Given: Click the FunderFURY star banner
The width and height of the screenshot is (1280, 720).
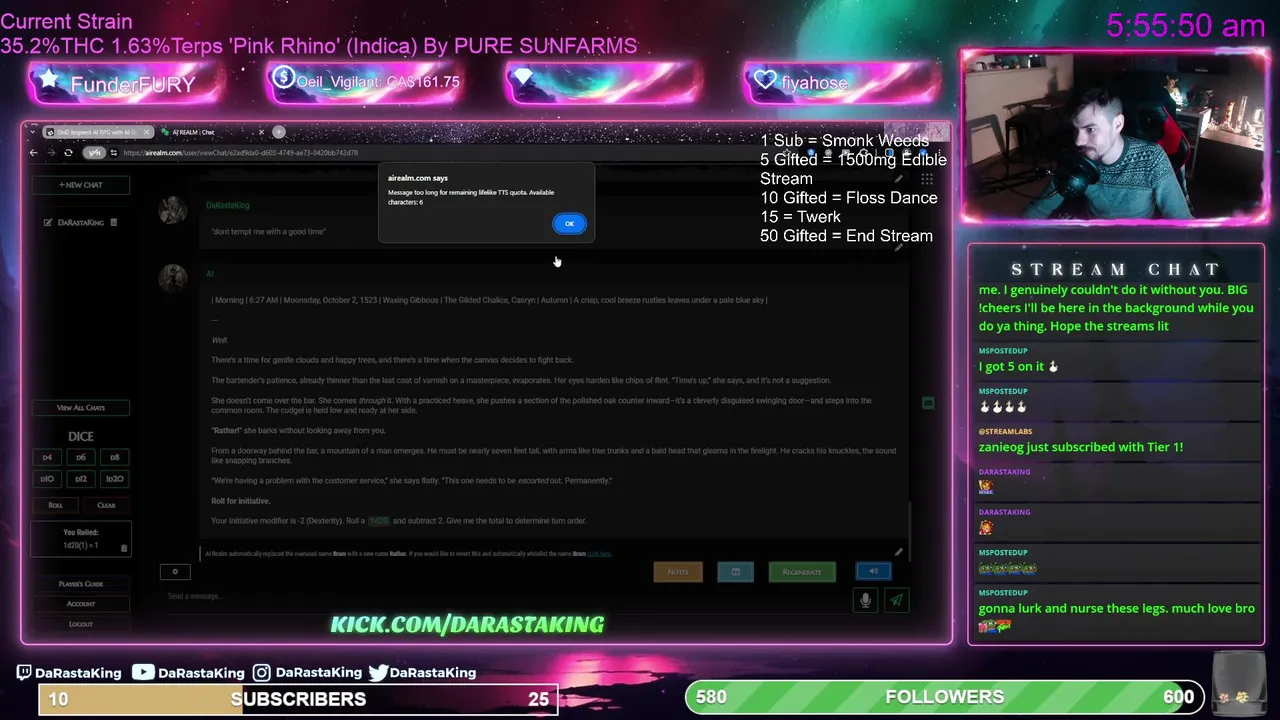Looking at the screenshot, I should (126, 84).
